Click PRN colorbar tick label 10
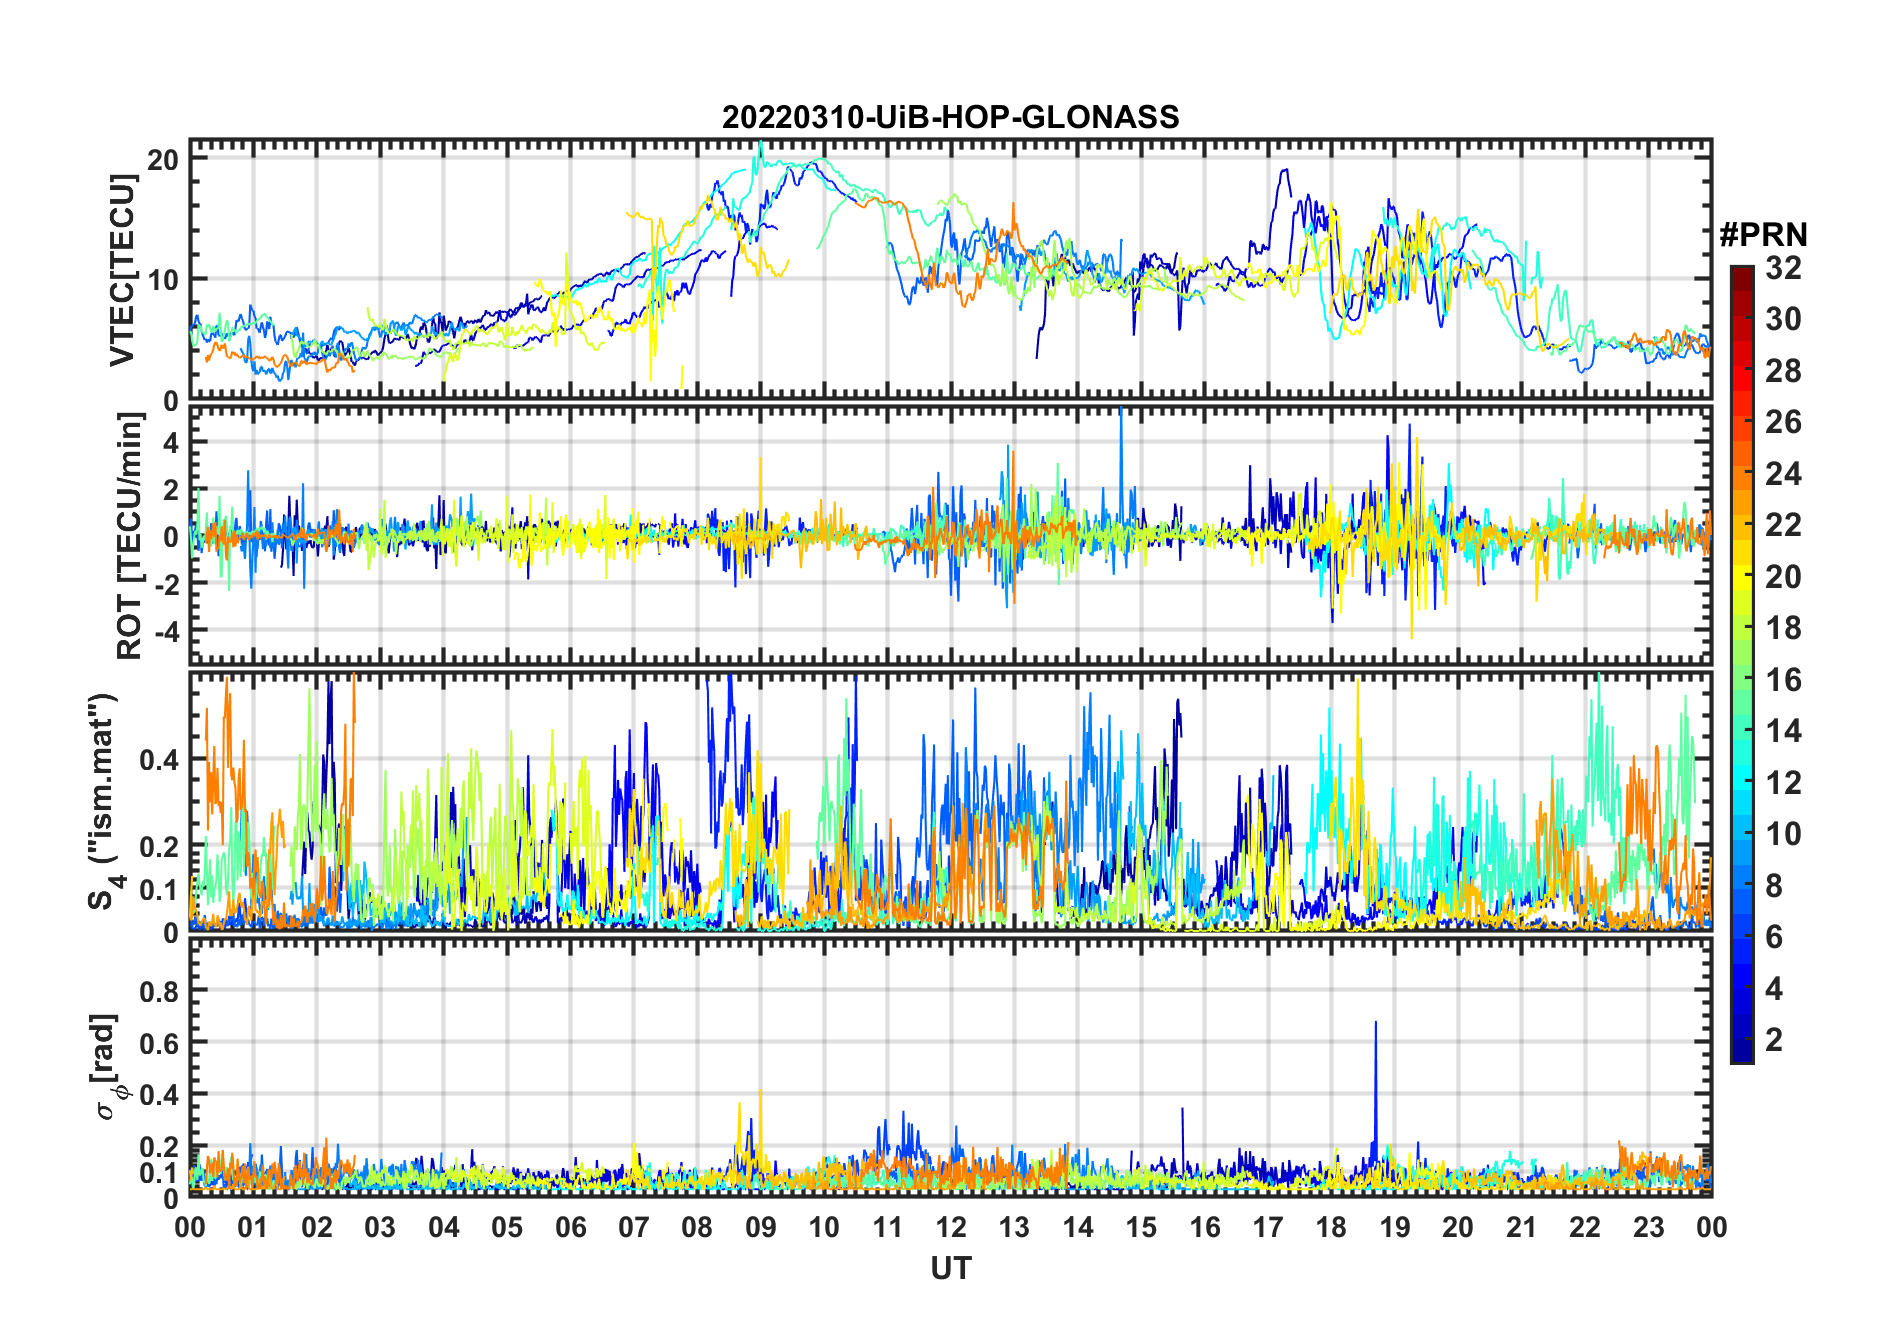This screenshot has width=1902, height=1330. point(1783,834)
